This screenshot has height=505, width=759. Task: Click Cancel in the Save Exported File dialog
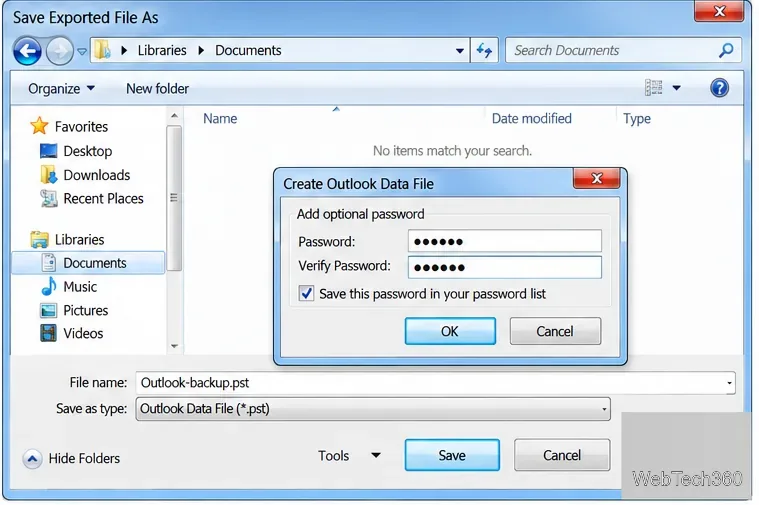562,455
